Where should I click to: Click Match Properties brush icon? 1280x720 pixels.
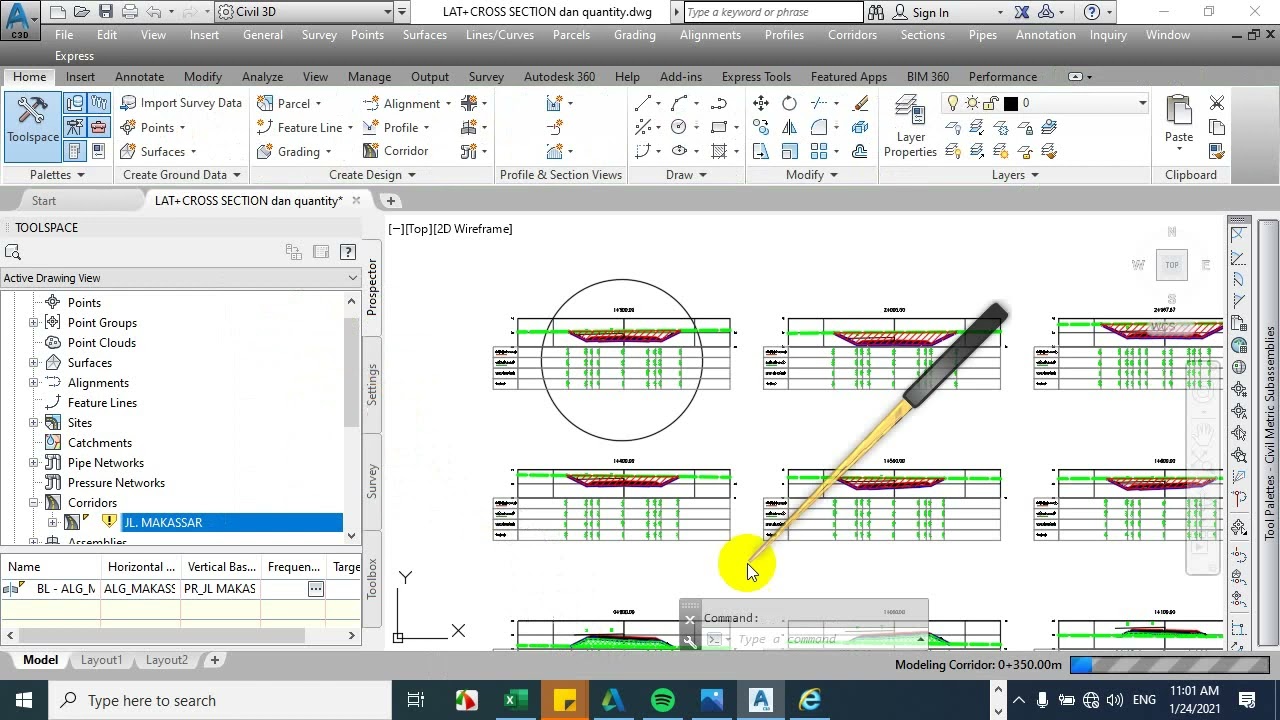1217,151
